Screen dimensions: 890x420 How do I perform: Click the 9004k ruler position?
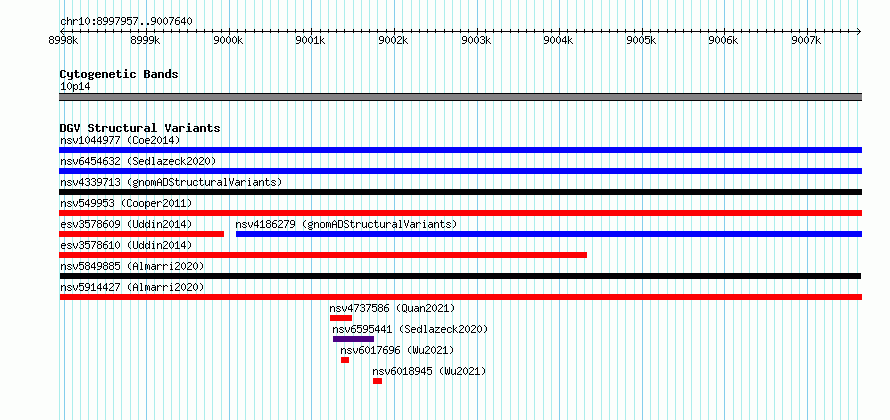pyautogui.click(x=560, y=40)
